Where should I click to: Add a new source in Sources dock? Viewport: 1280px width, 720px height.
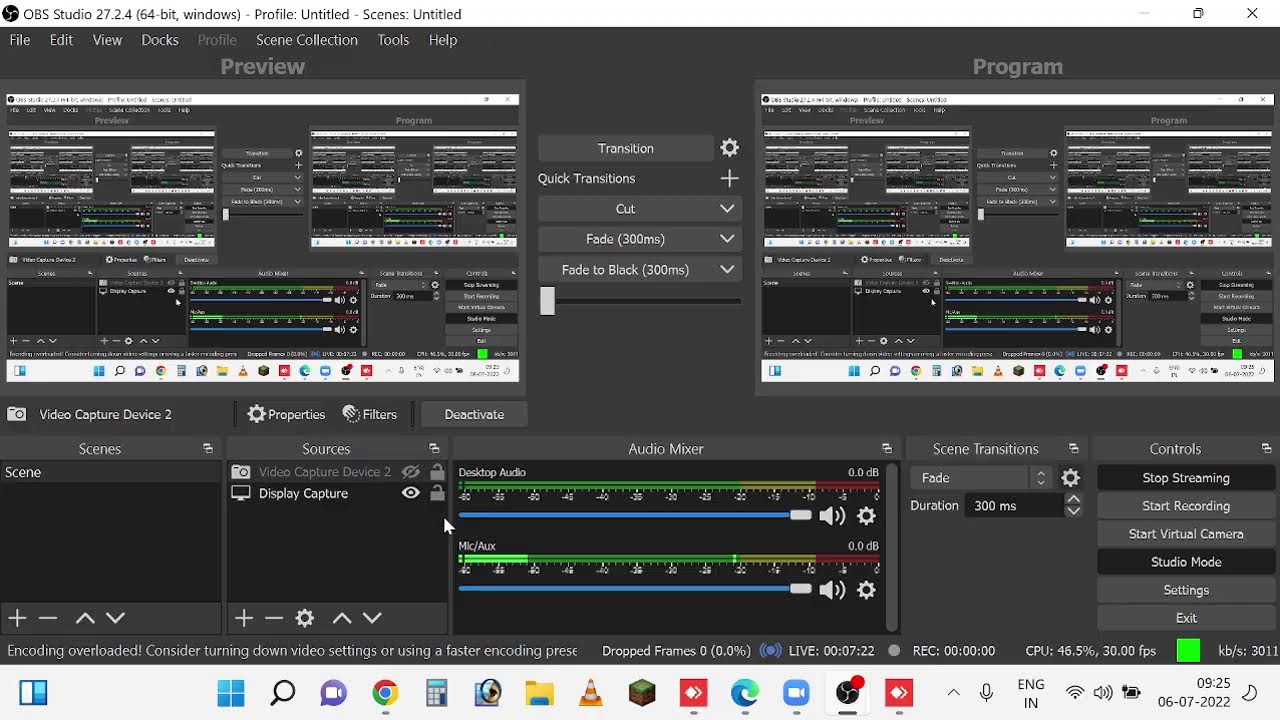244,618
